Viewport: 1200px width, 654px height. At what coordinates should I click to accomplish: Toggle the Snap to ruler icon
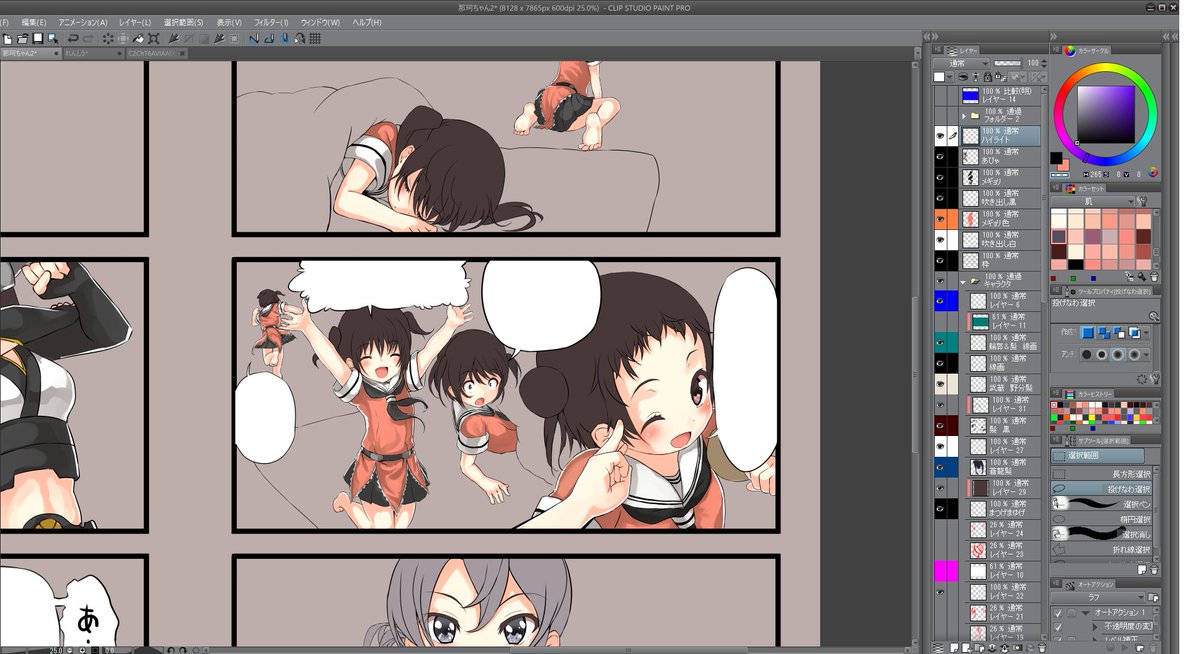click(x=254, y=38)
